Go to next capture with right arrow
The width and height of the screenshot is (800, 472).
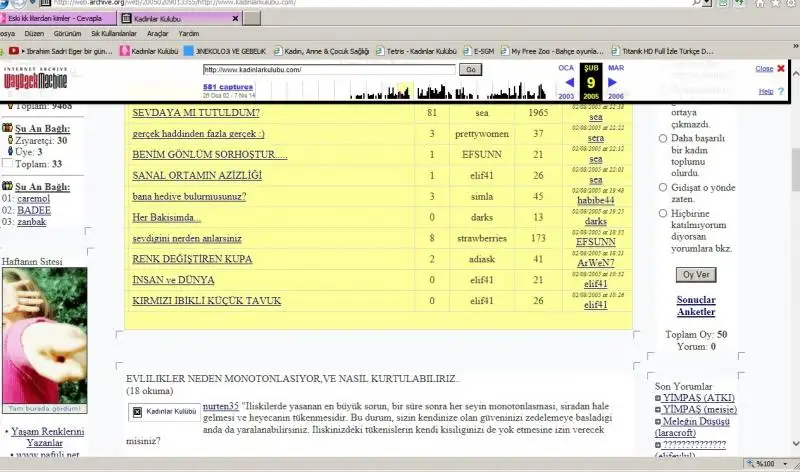pyautogui.click(x=612, y=82)
